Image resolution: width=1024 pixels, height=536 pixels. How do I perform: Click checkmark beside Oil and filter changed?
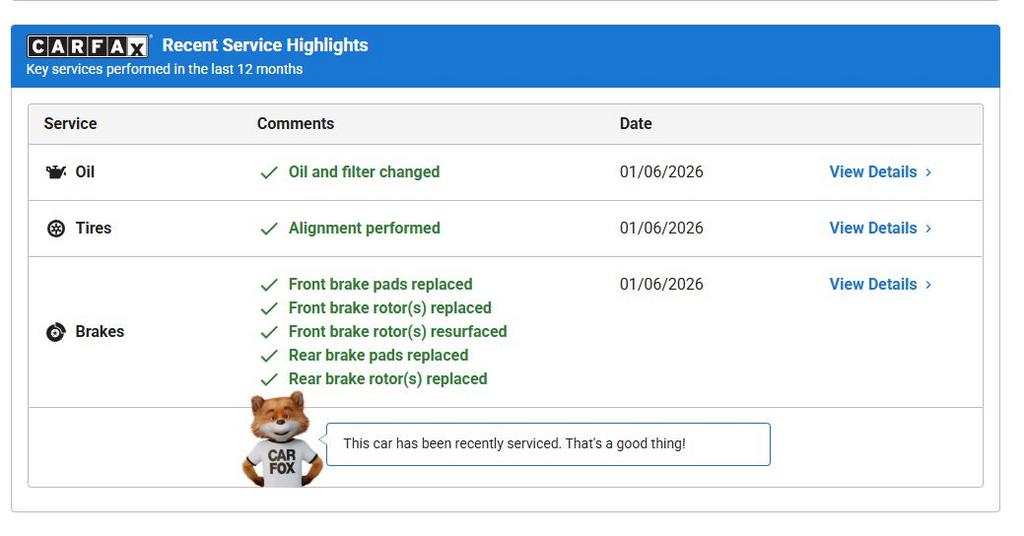268,173
